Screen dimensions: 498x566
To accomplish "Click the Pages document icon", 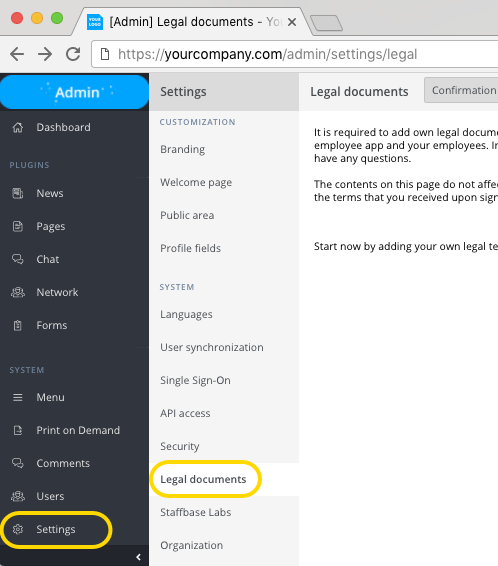I will (18, 226).
